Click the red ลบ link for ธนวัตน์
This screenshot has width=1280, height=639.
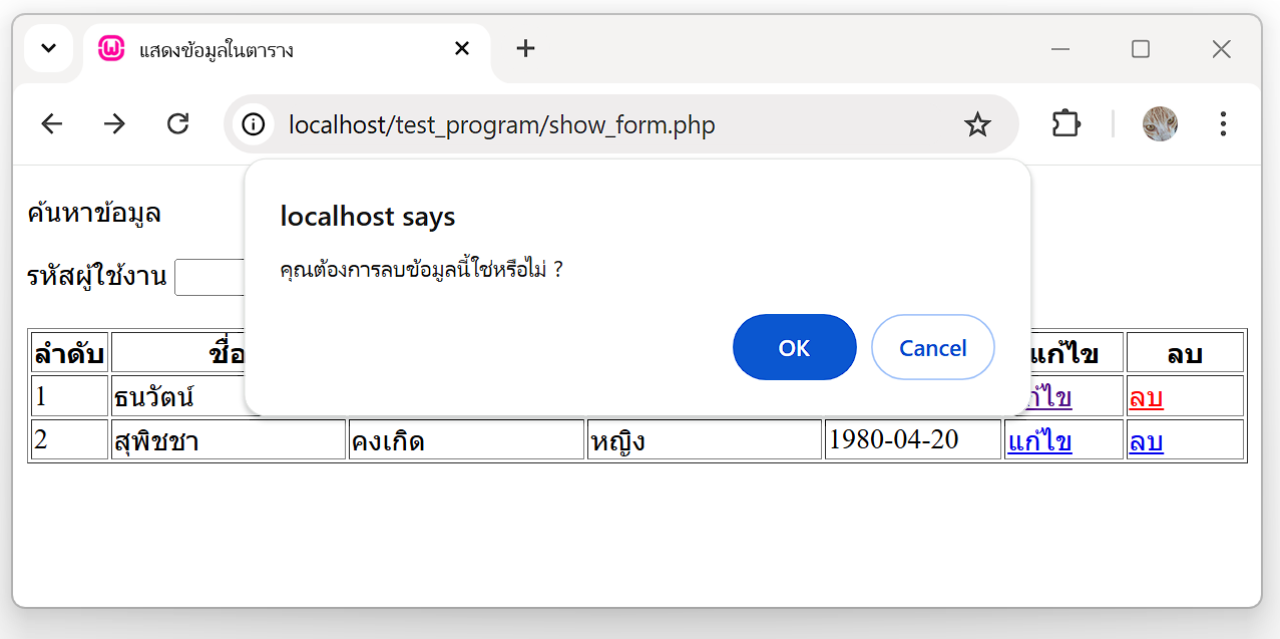(x=1146, y=397)
